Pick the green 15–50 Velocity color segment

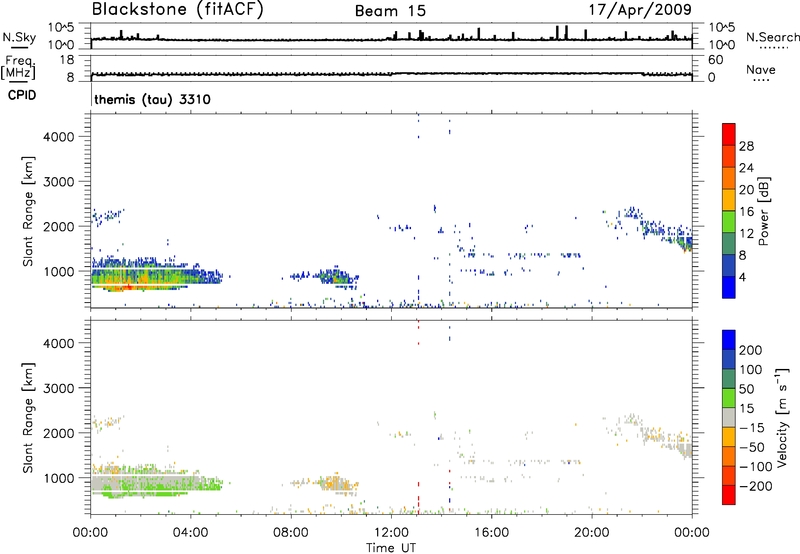(x=729, y=398)
